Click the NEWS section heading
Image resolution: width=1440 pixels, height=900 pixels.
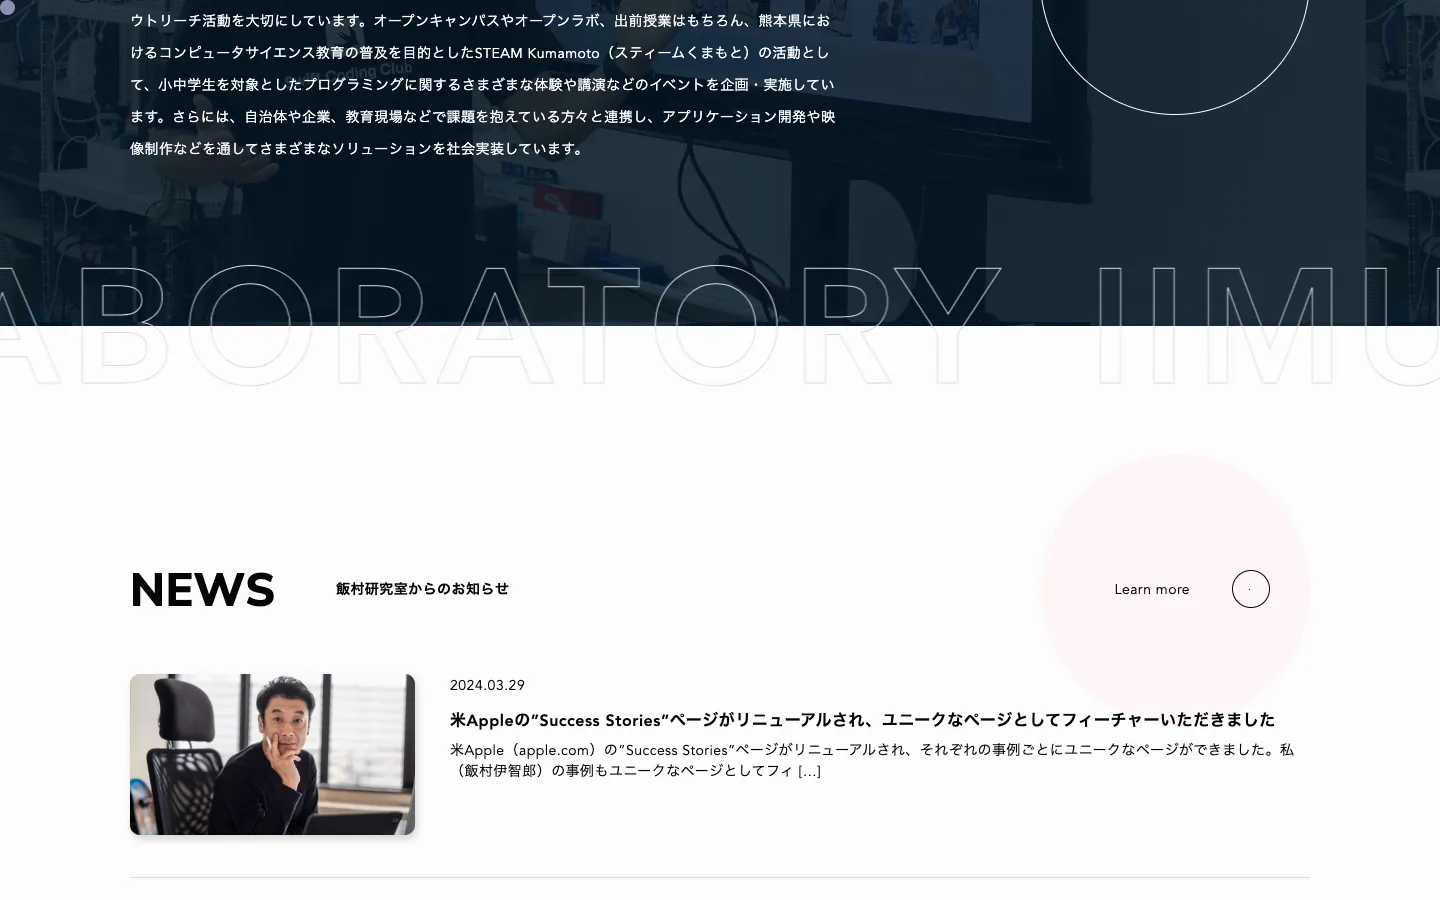coord(202,590)
